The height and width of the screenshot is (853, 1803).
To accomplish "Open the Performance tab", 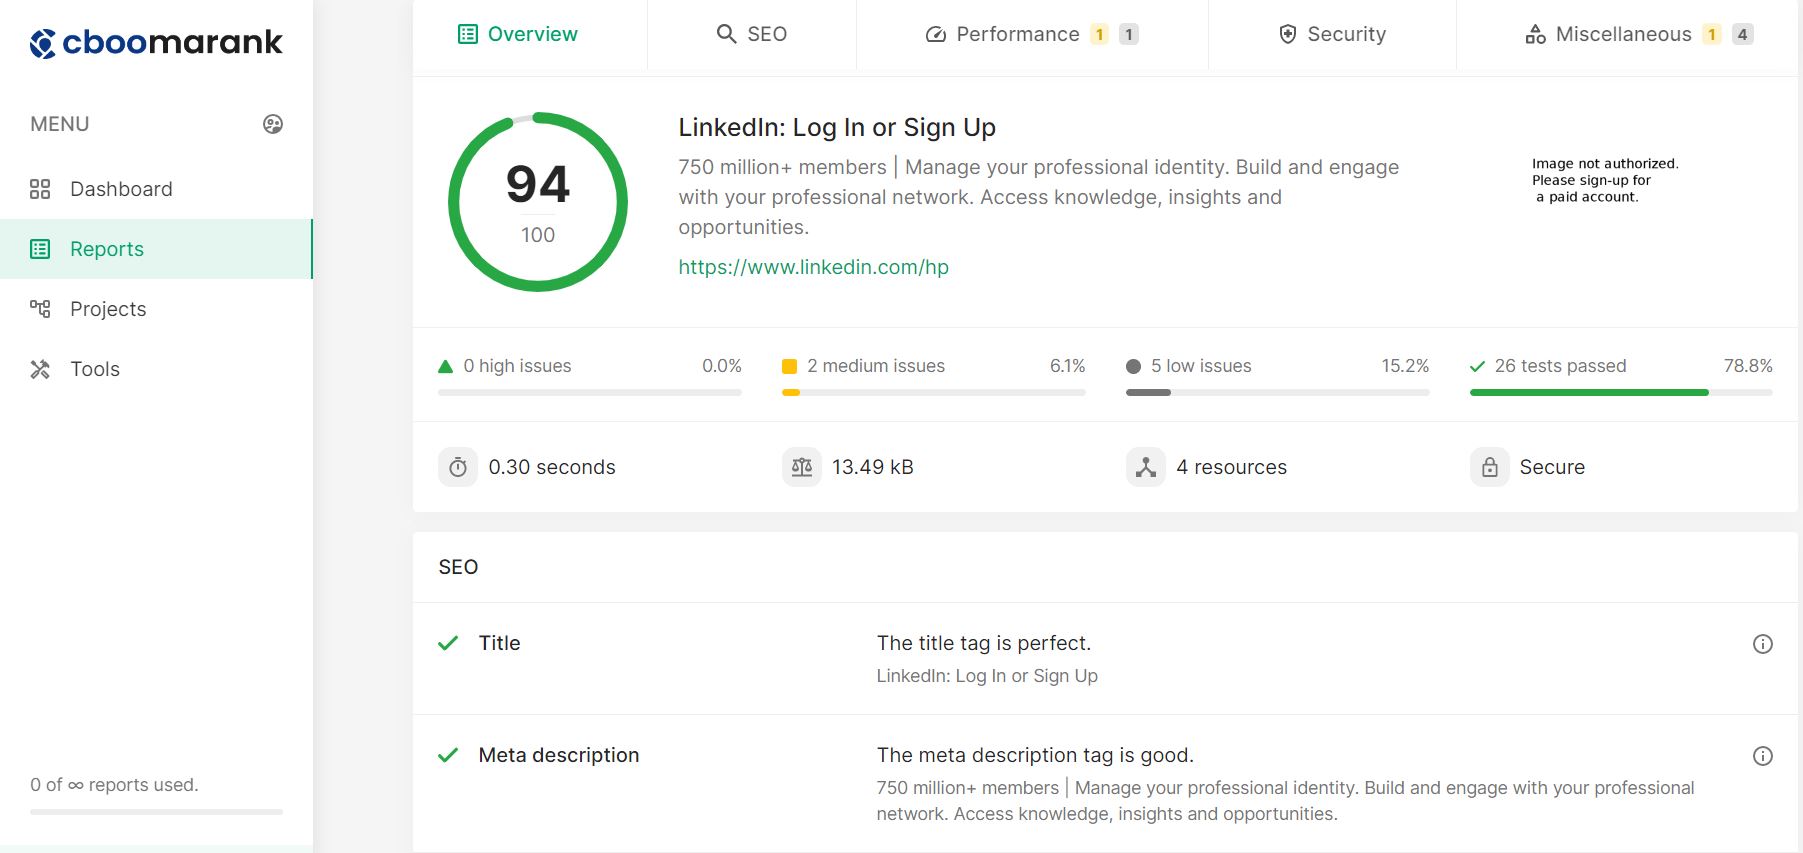I will pos(1032,34).
